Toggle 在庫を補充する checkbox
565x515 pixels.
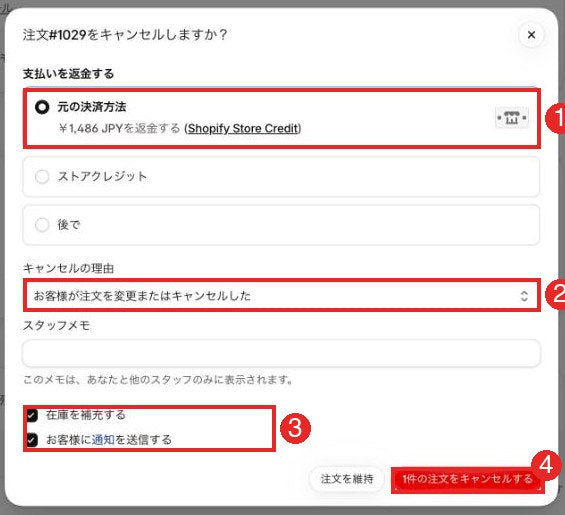pos(32,415)
